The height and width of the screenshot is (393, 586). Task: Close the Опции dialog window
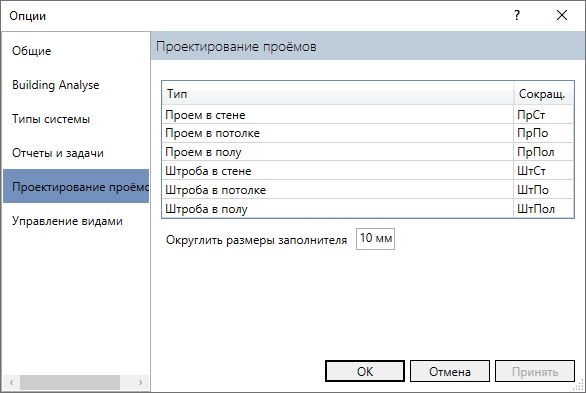pos(562,16)
